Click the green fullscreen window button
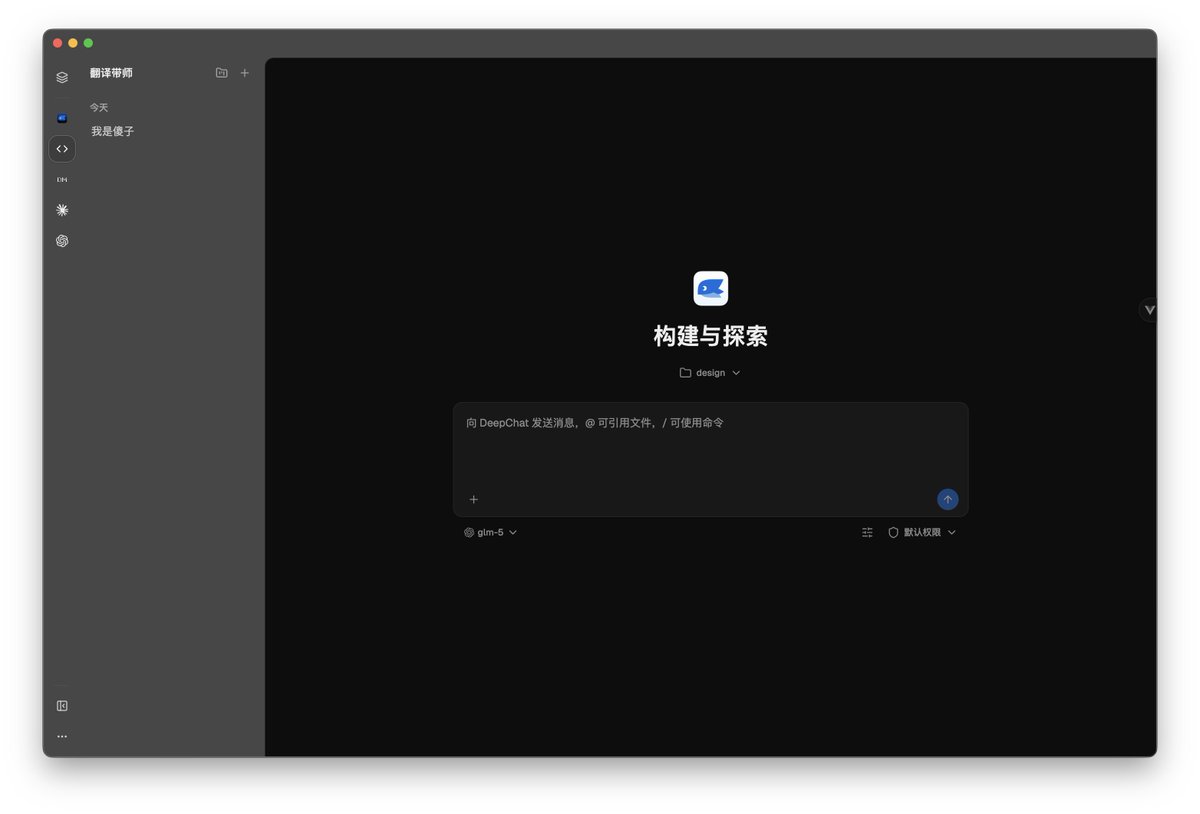This screenshot has width=1200, height=814. (x=88, y=43)
